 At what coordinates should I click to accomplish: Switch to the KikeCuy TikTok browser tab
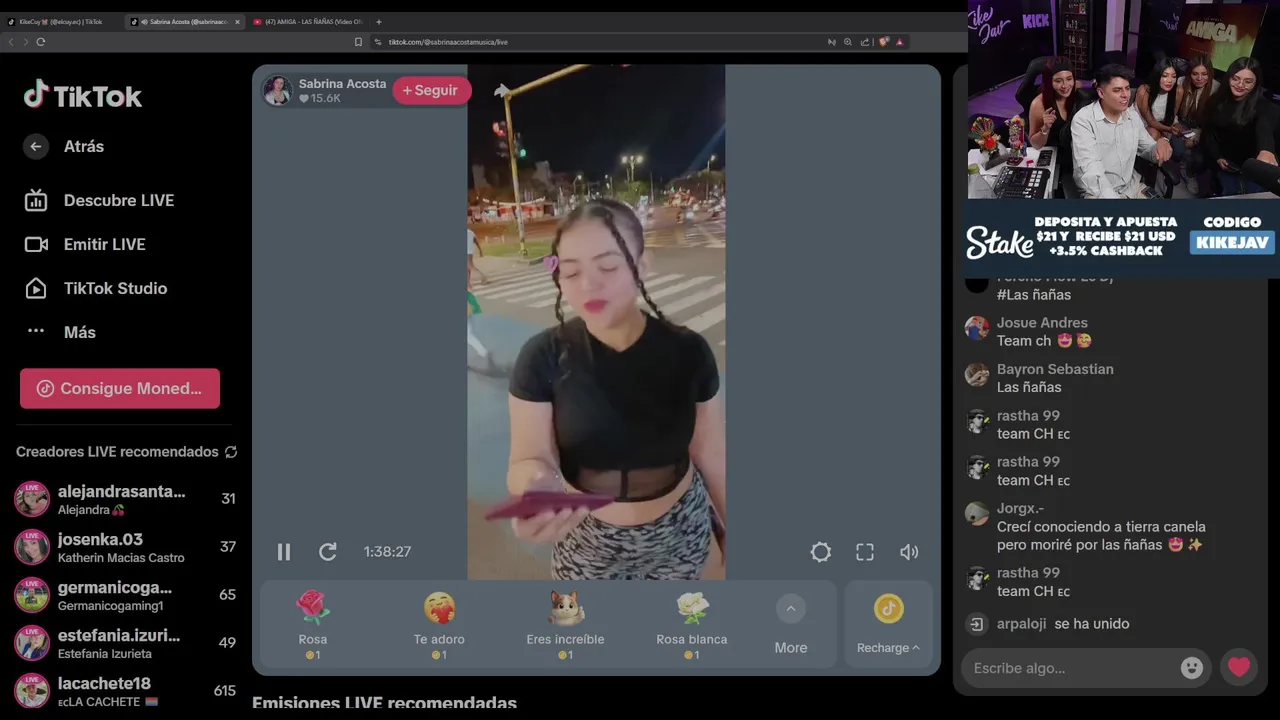pyautogui.click(x=60, y=22)
